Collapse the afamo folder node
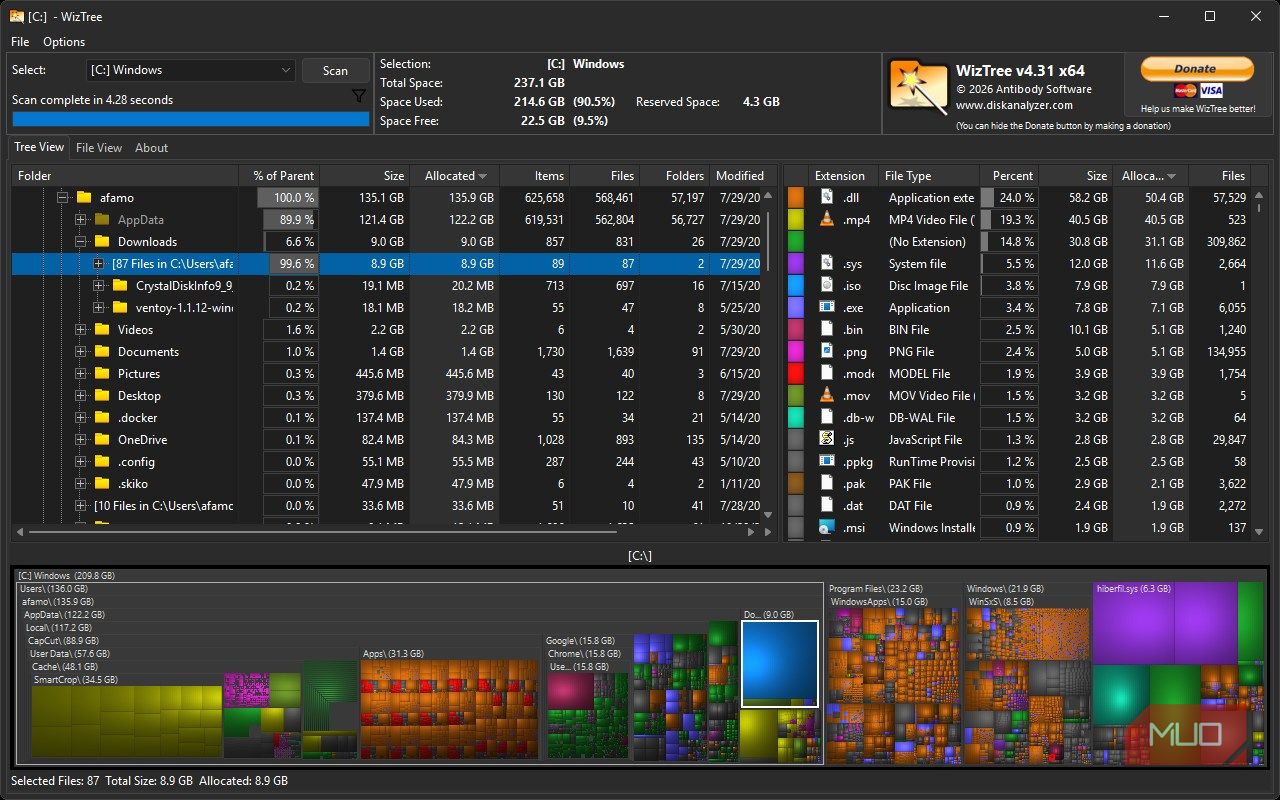1280x800 pixels. [62, 198]
